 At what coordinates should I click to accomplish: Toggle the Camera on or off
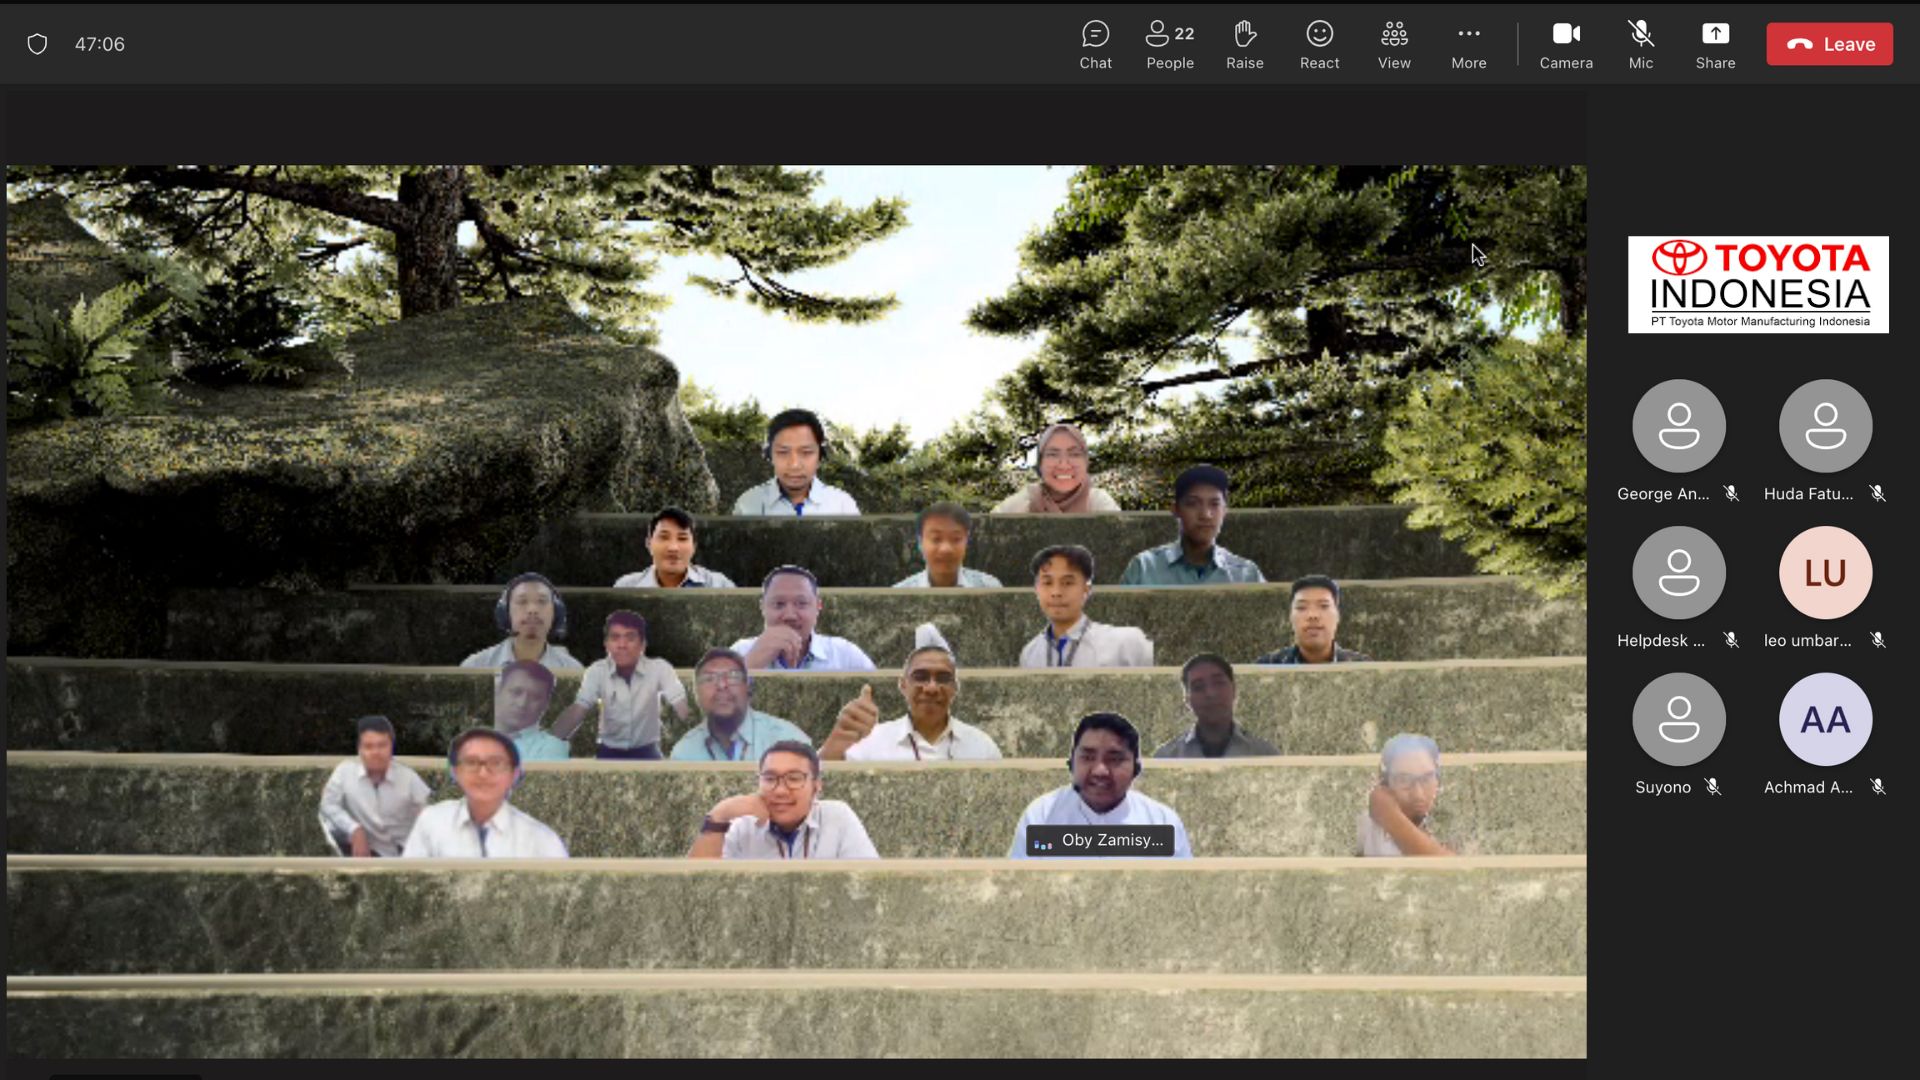click(1566, 45)
